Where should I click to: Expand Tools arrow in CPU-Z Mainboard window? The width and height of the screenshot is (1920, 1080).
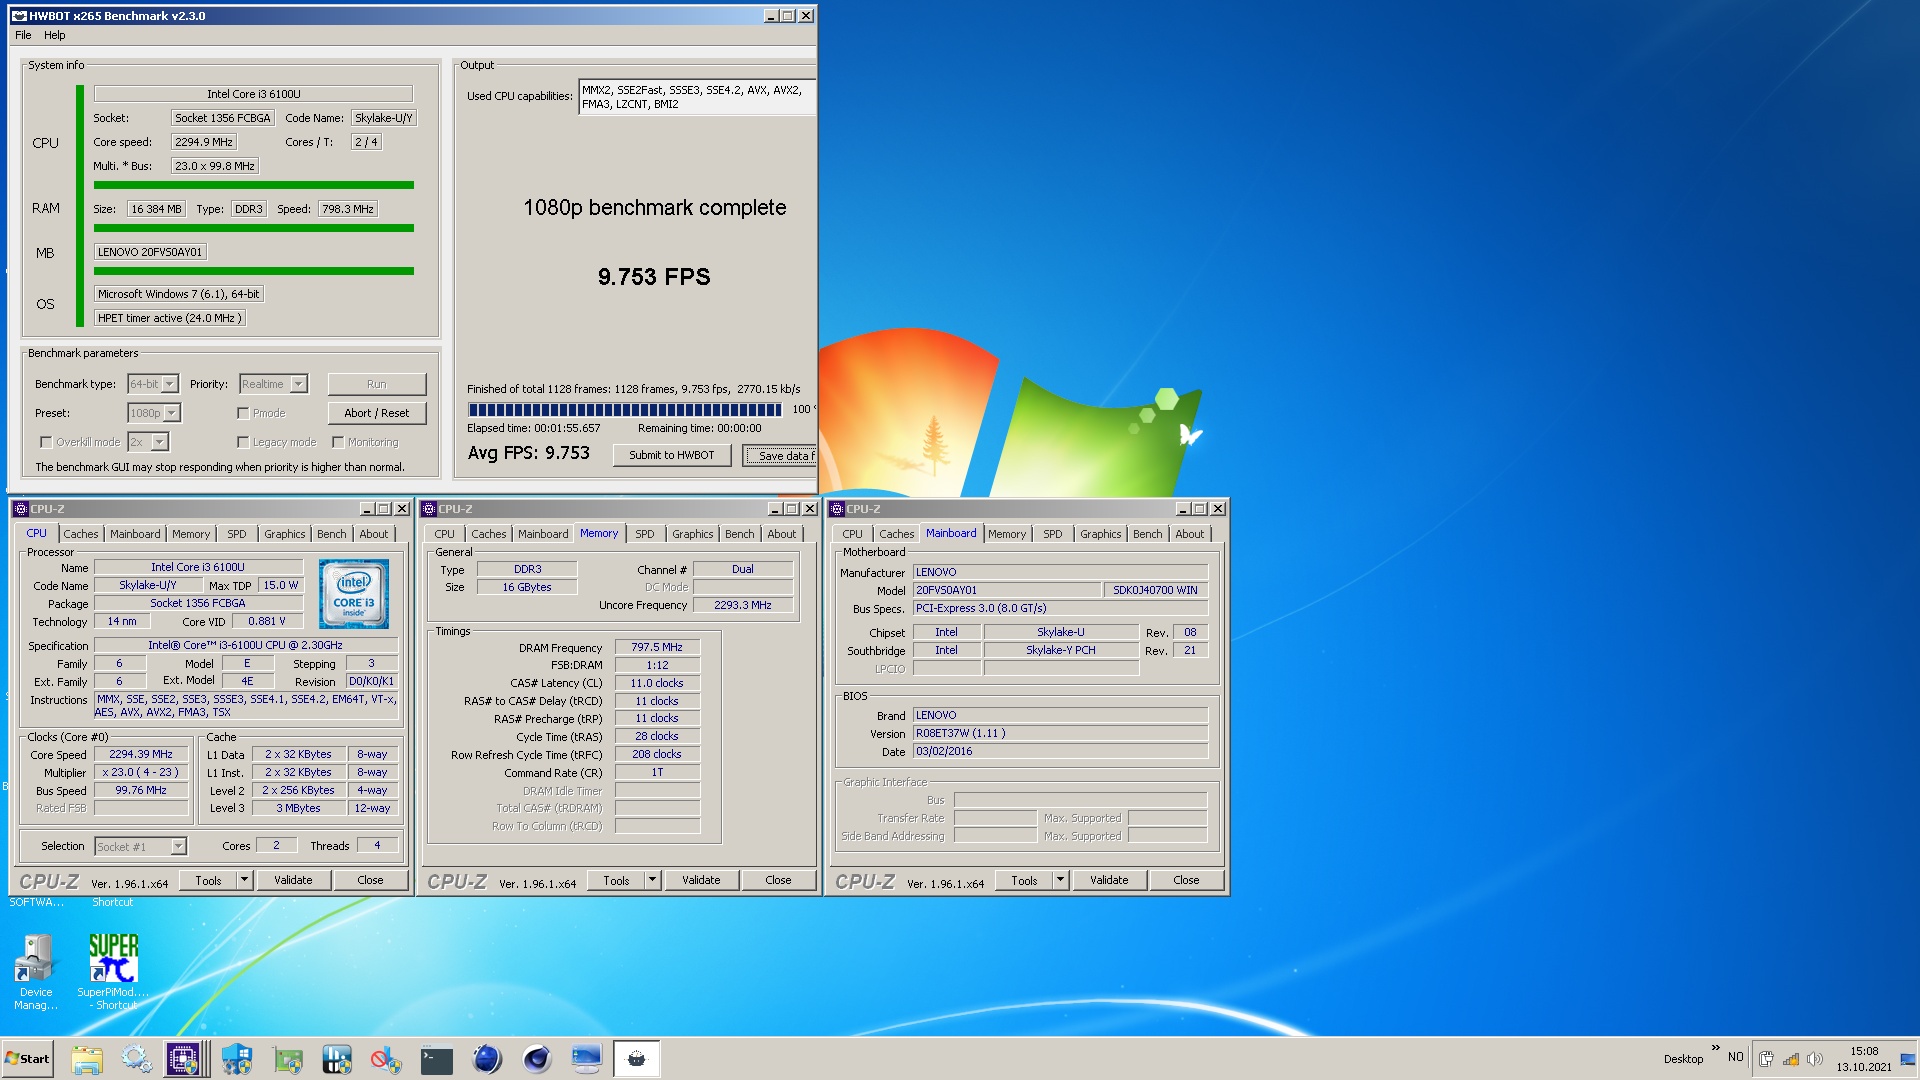(x=1060, y=880)
